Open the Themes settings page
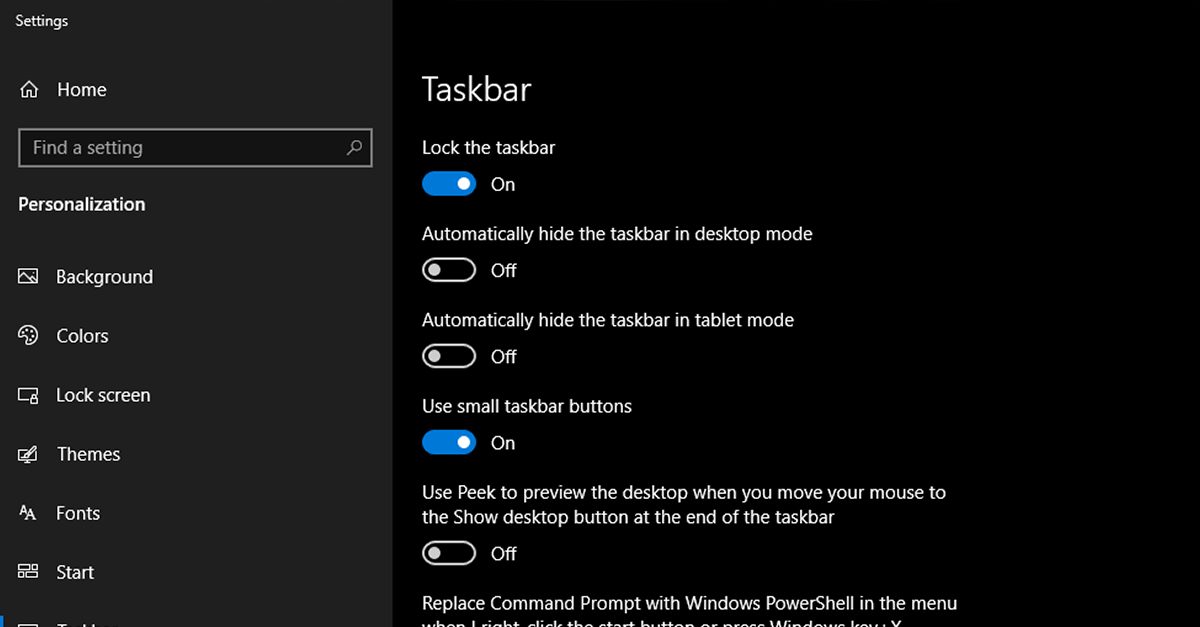Image resolution: width=1200 pixels, height=627 pixels. 89,454
